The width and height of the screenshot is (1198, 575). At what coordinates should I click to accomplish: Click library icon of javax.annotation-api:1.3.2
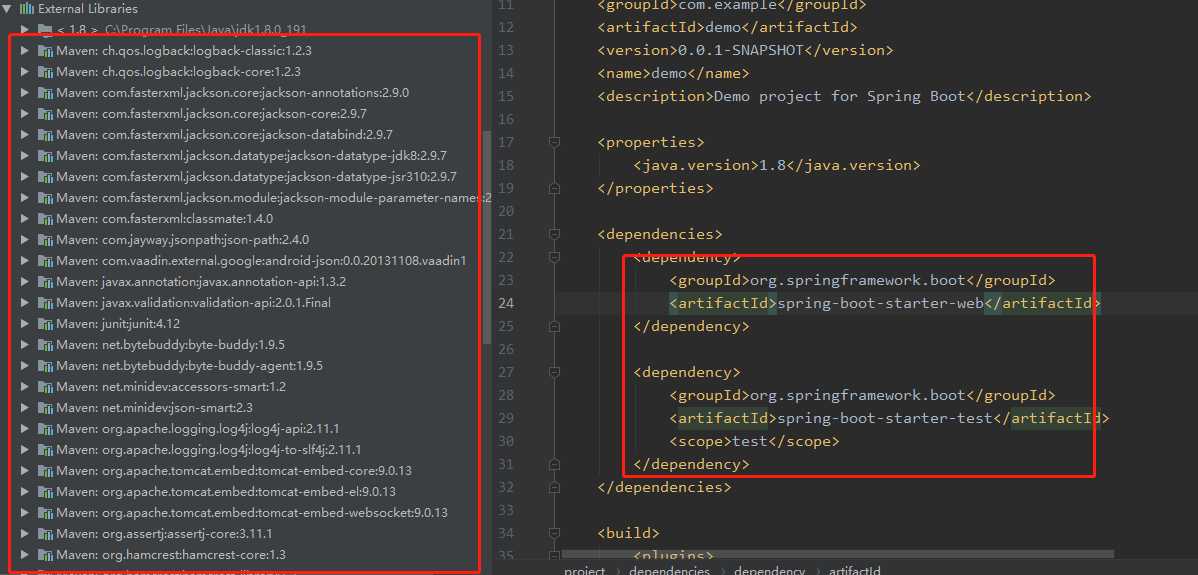[46, 282]
